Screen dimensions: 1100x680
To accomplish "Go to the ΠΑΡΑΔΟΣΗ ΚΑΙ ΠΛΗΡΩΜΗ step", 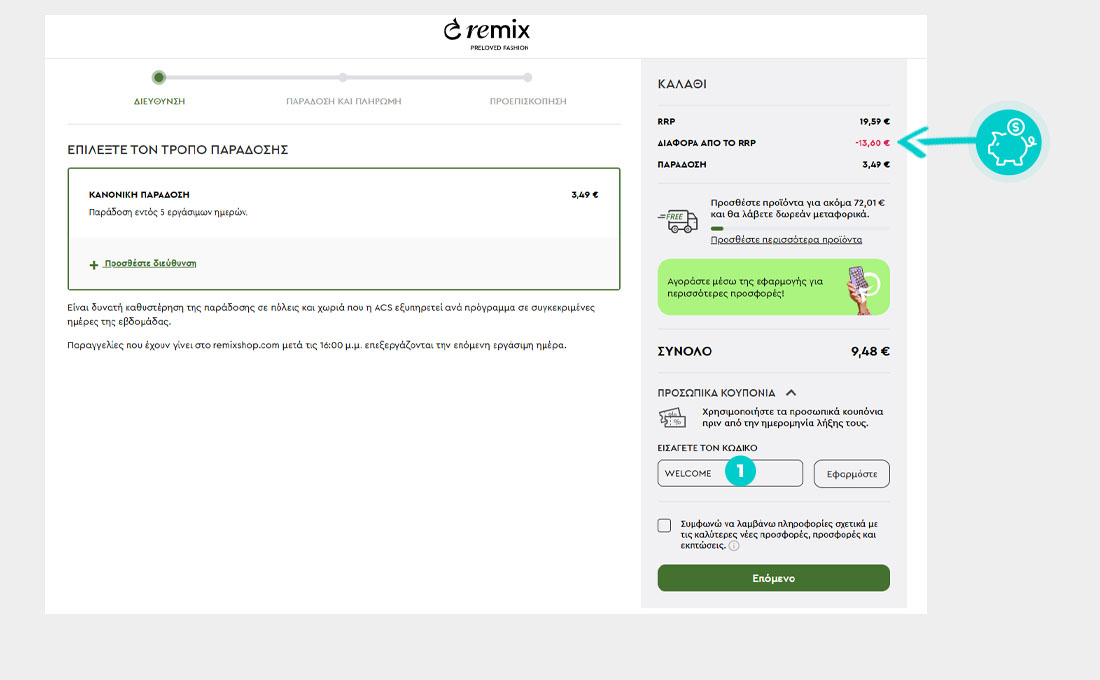I will click(x=343, y=89).
